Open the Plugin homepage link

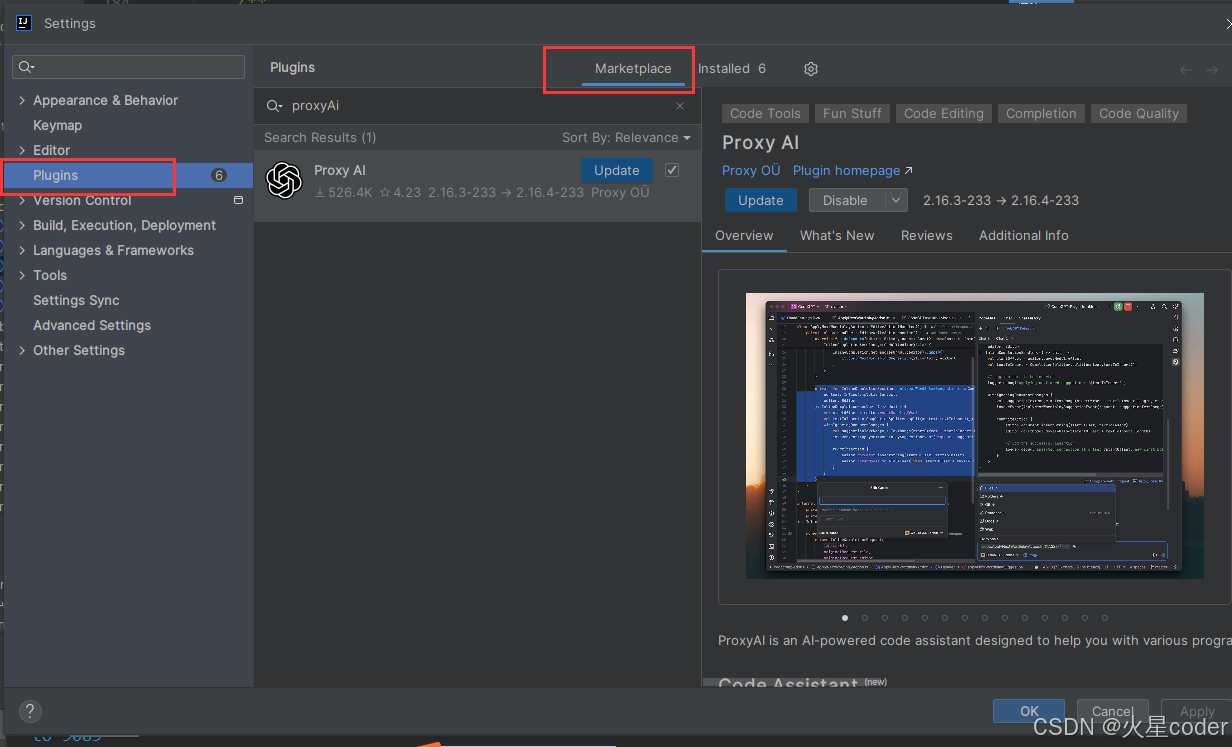[x=847, y=170]
